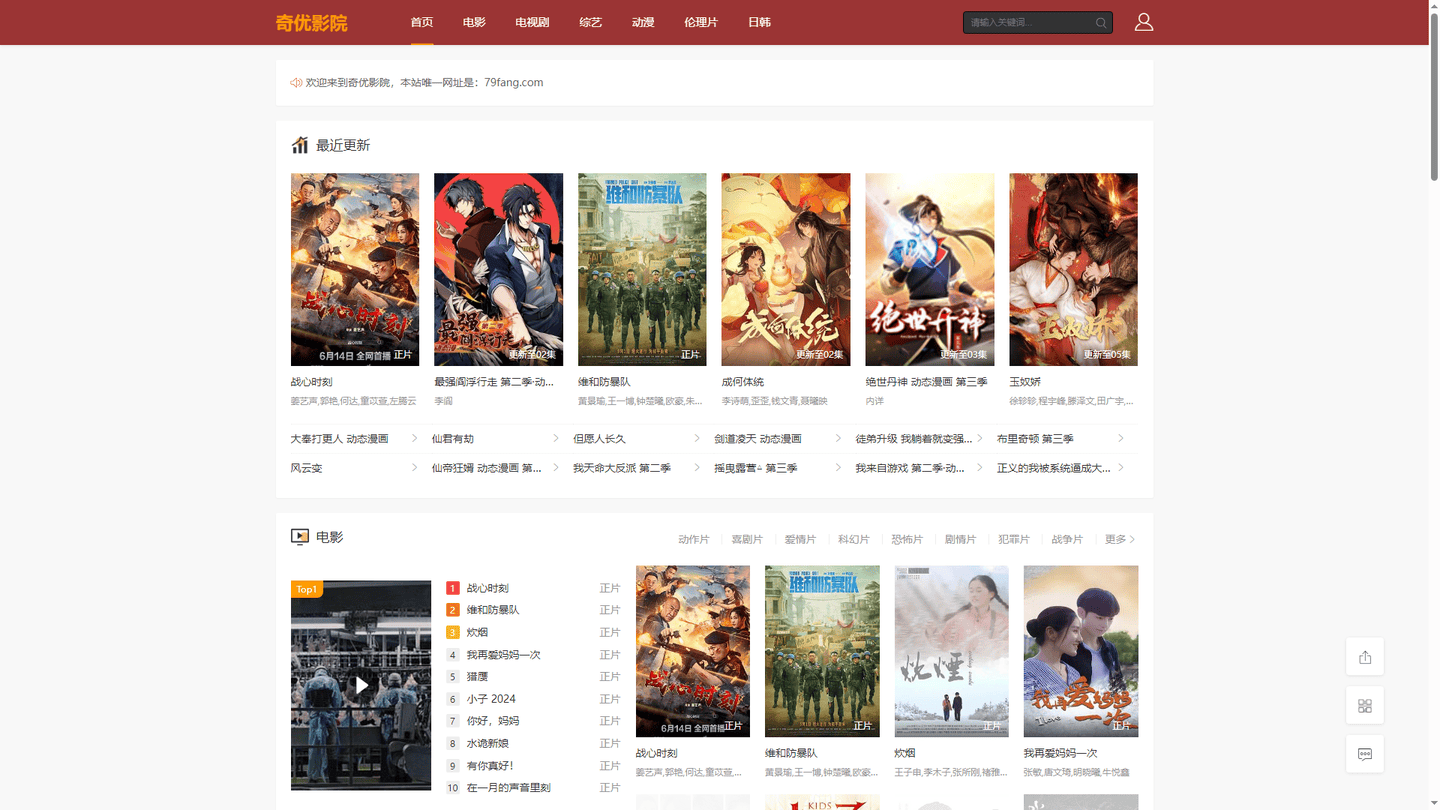This screenshot has width=1440, height=810.
Task: Open 综艺 nav menu item
Action: [x=591, y=22]
